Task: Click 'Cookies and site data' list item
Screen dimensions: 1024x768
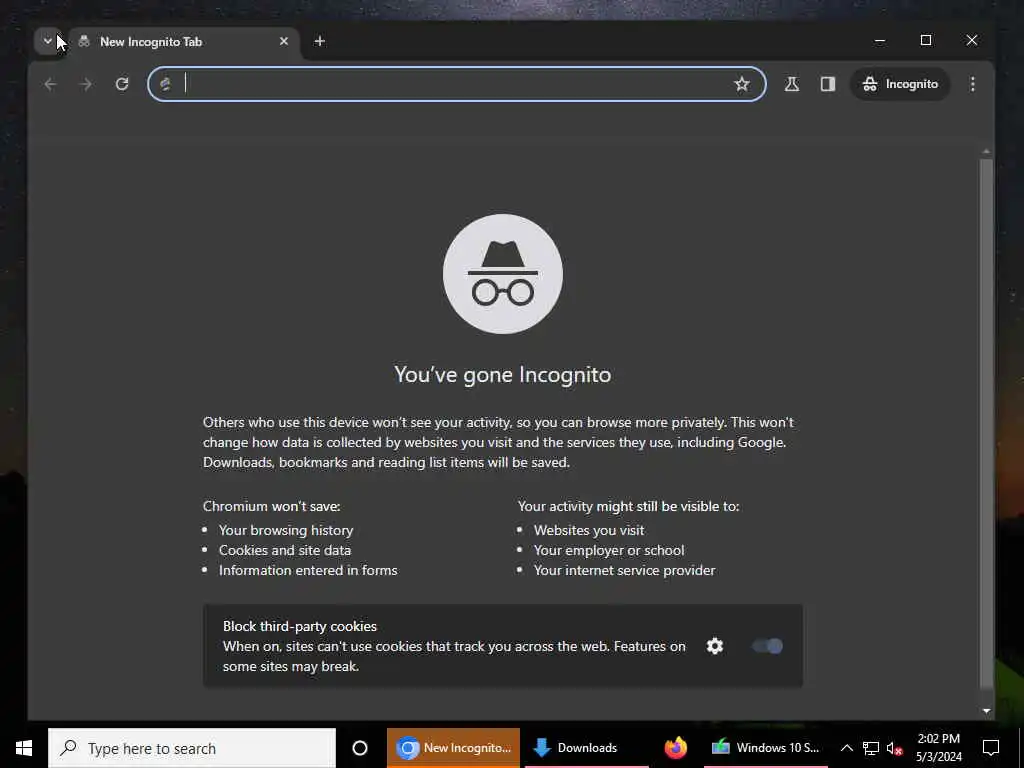Action: (285, 550)
